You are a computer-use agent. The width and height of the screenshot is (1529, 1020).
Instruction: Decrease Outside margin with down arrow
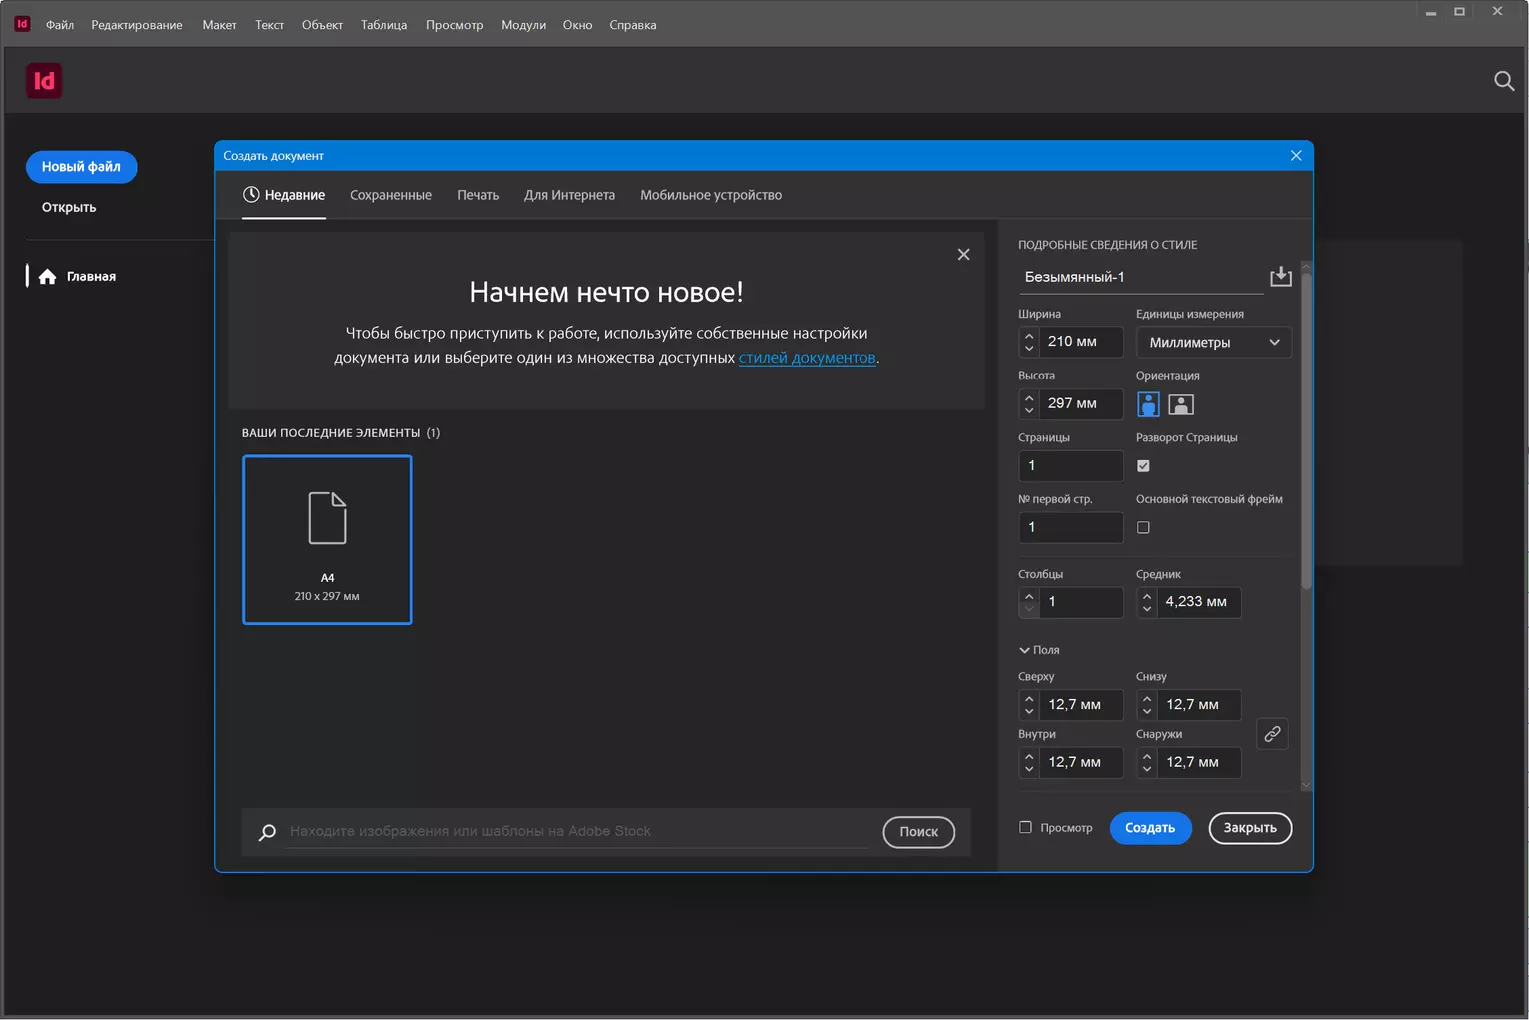[x=1147, y=769]
